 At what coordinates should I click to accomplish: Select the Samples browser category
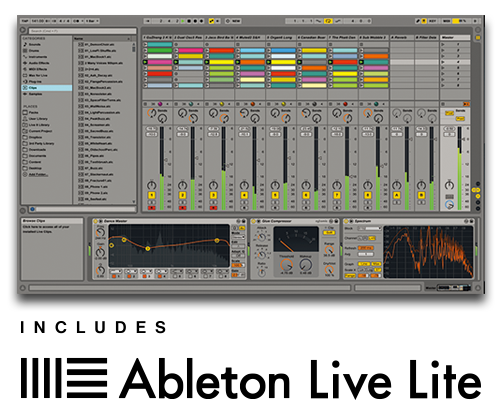(35, 94)
